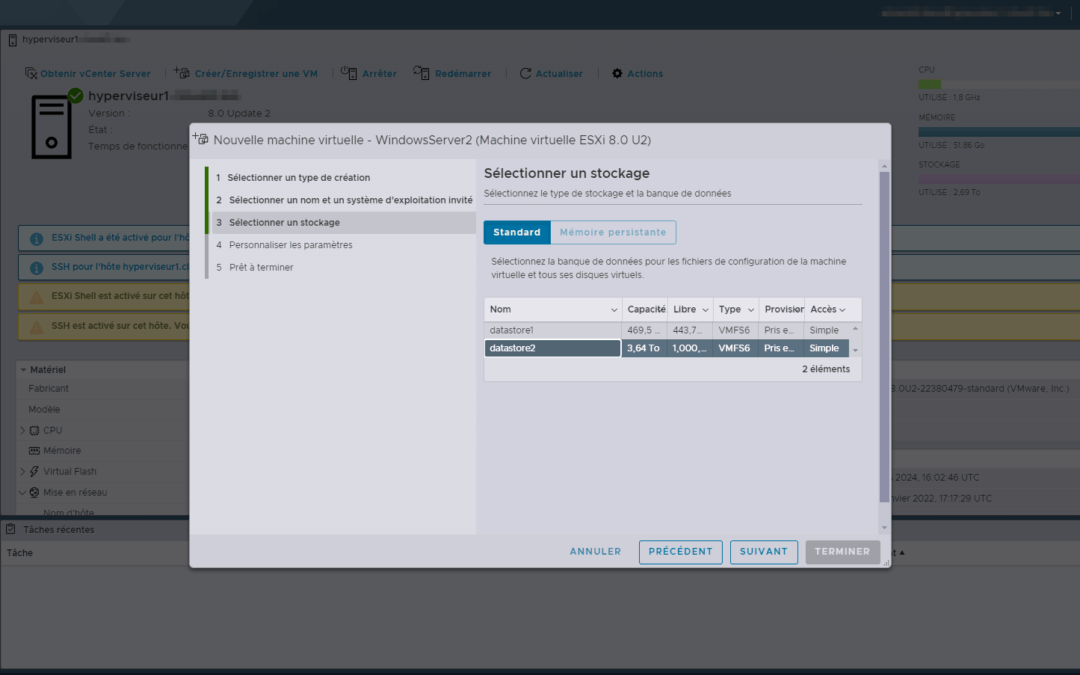Click the large server host image
Viewport: 1080px width, 675px height.
(x=52, y=127)
